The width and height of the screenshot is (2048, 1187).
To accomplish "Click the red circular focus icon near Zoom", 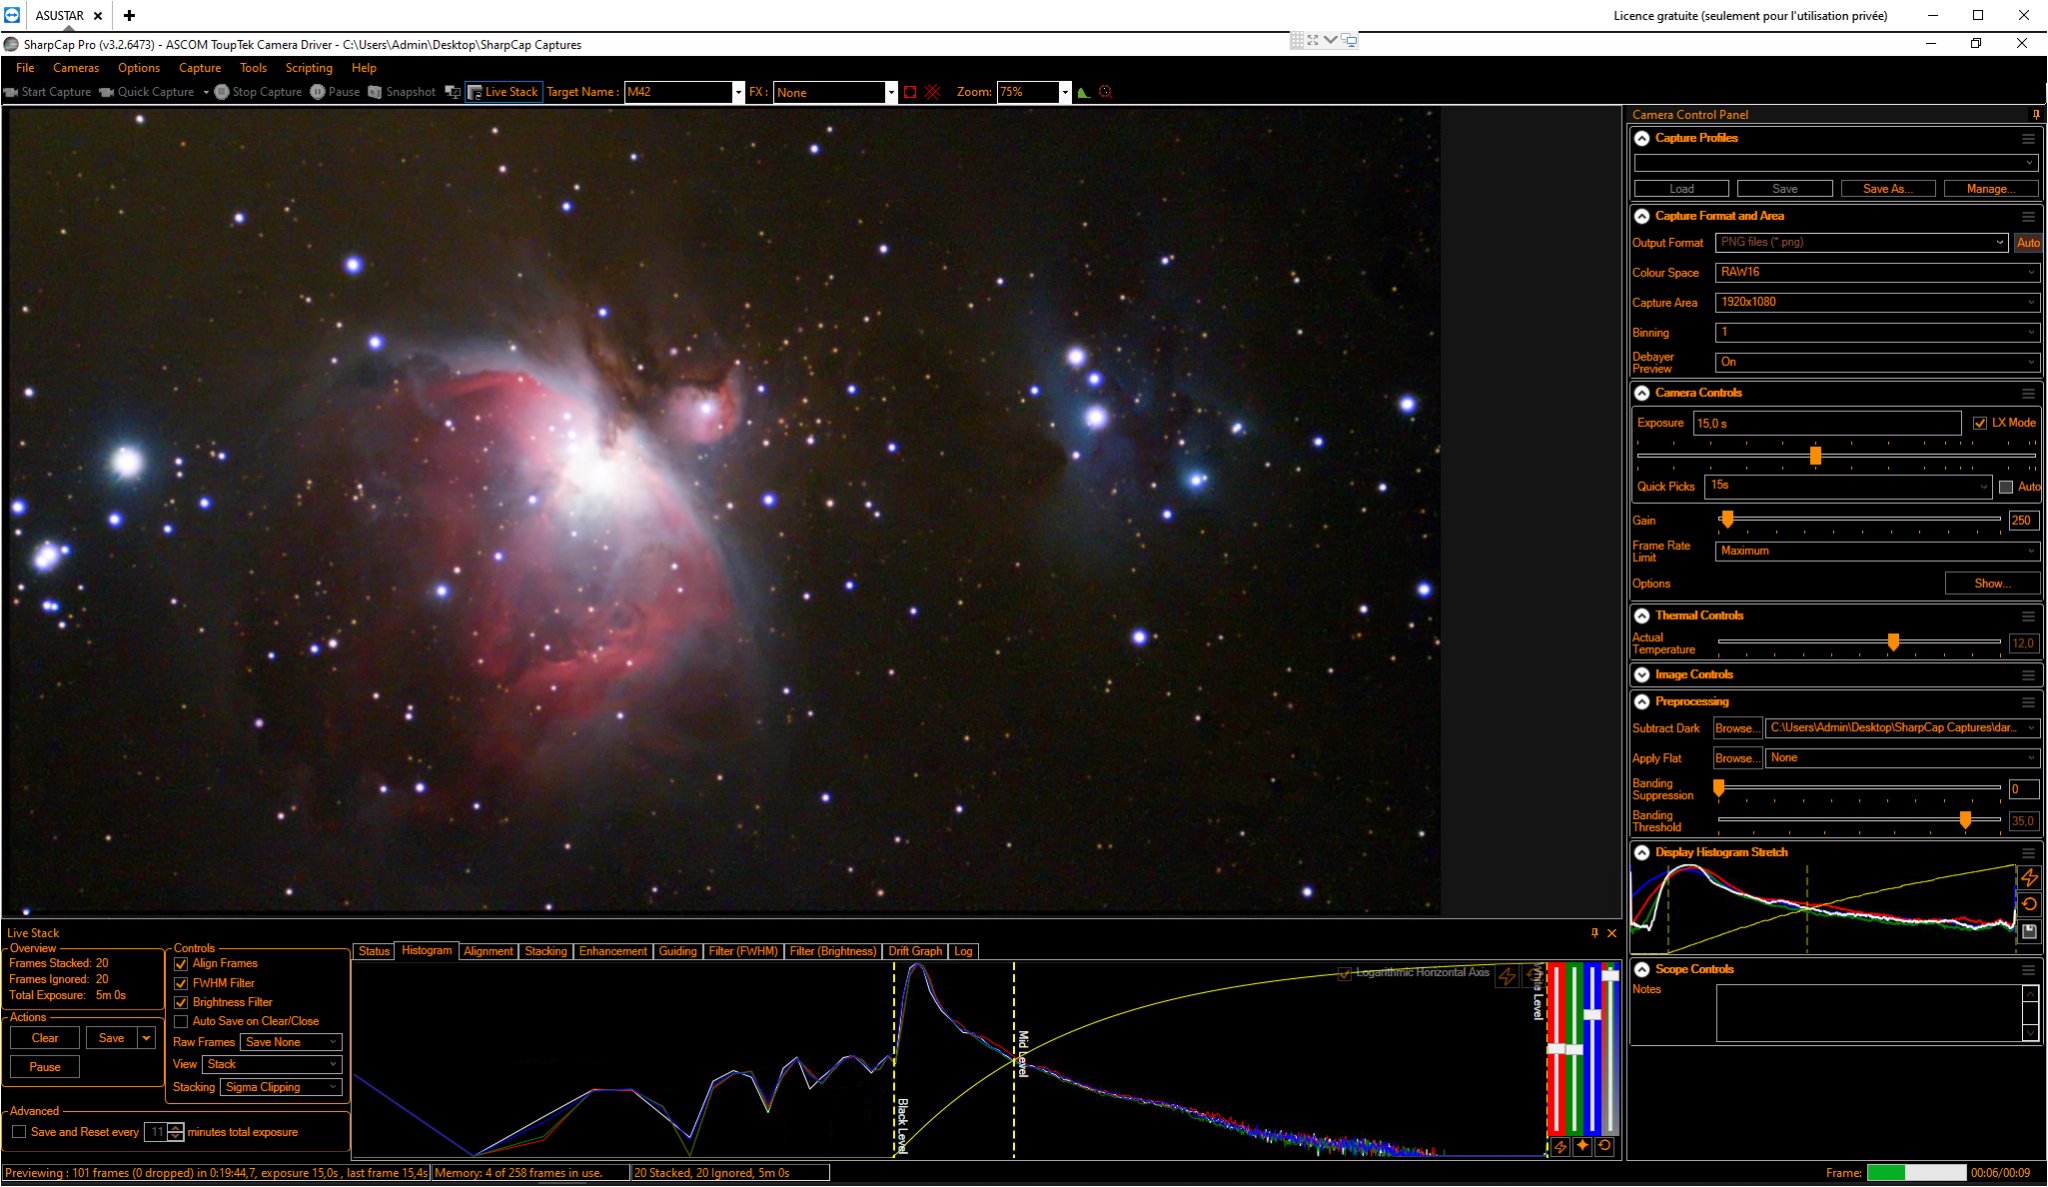I will (1105, 92).
